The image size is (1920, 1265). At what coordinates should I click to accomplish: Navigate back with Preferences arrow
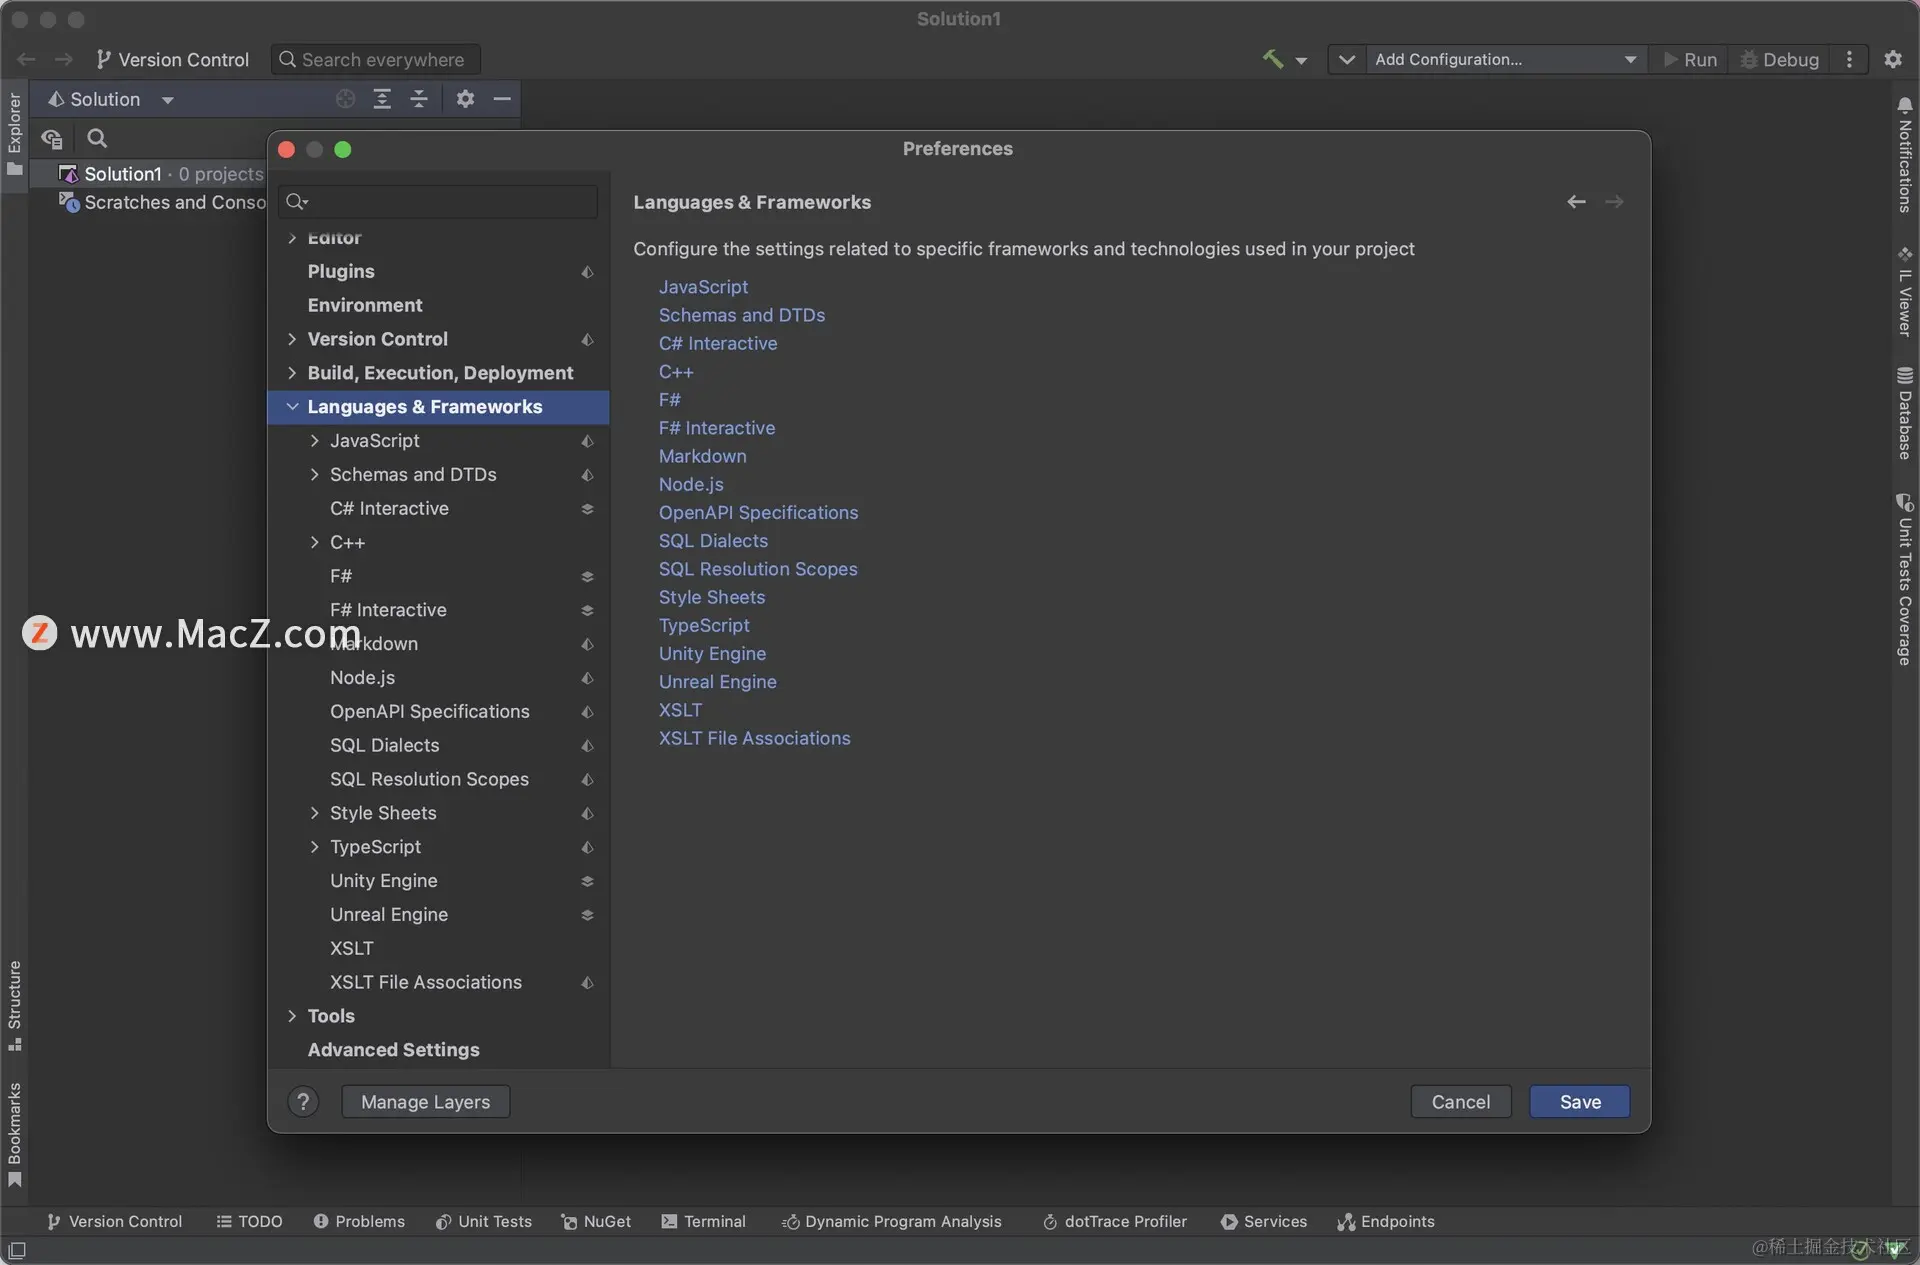point(1576,202)
